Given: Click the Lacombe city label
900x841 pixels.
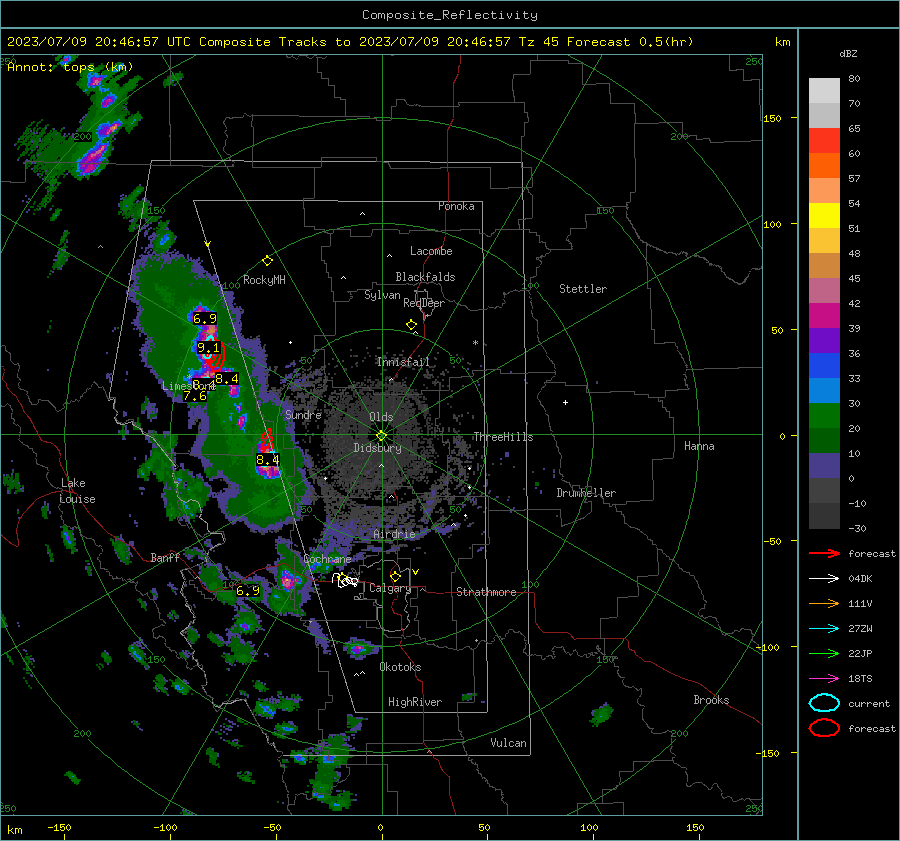Looking at the screenshot, I should 431,251.
